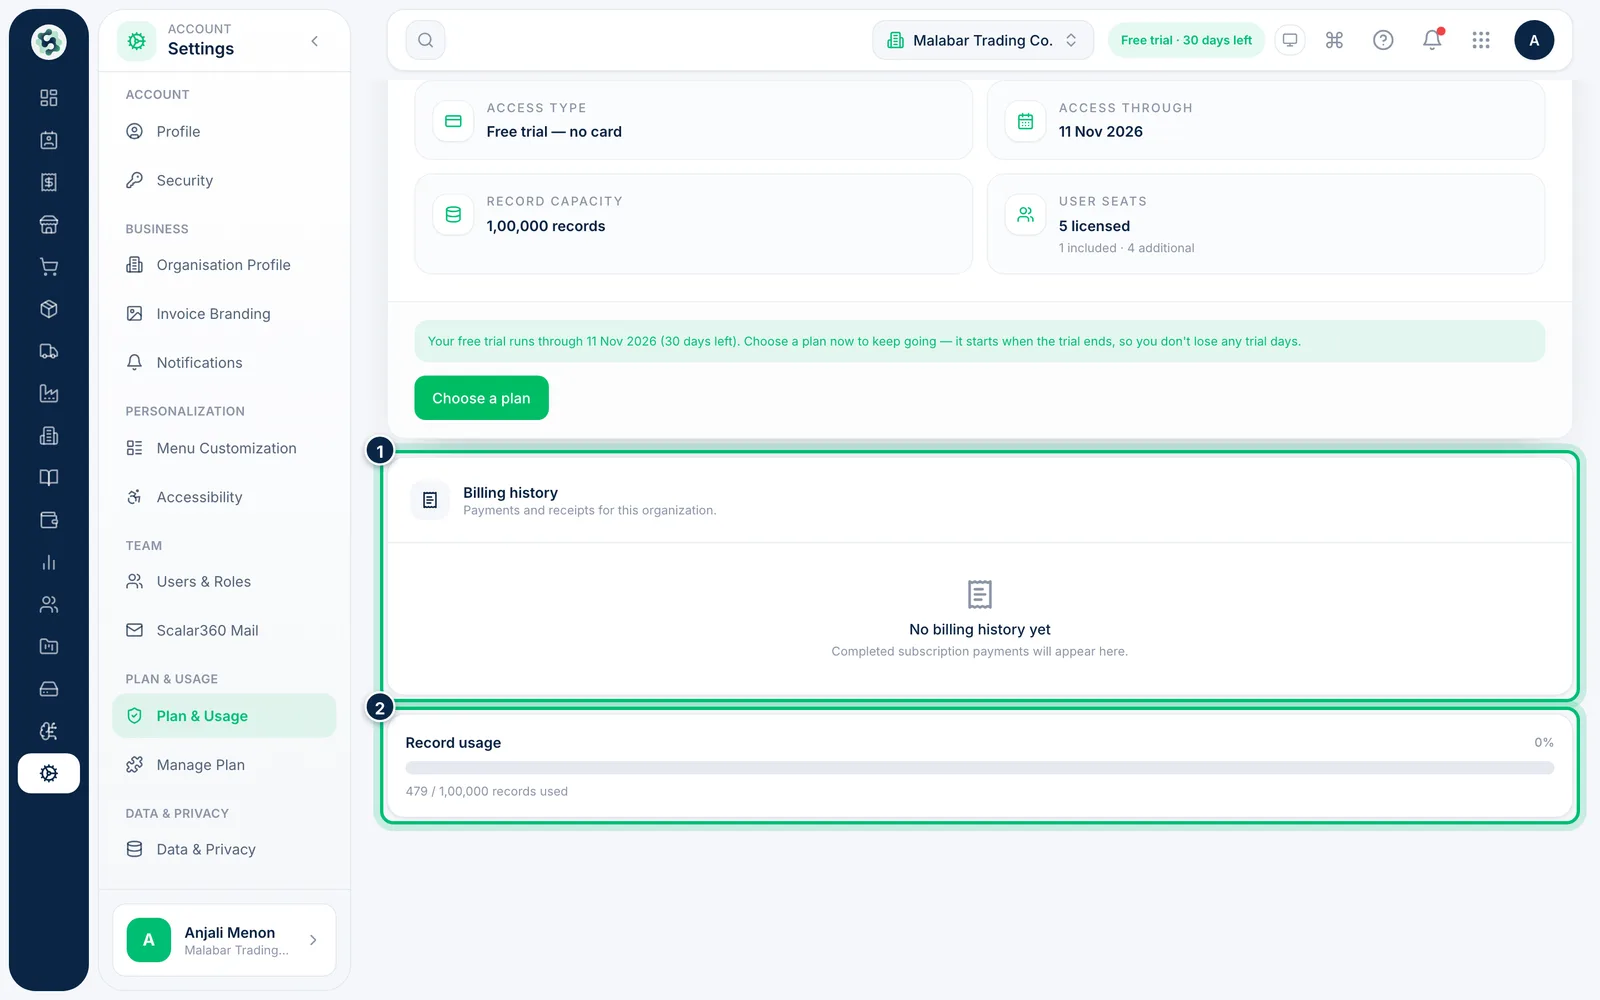
Task: Click the 0% usage value
Action: pos(1544,743)
